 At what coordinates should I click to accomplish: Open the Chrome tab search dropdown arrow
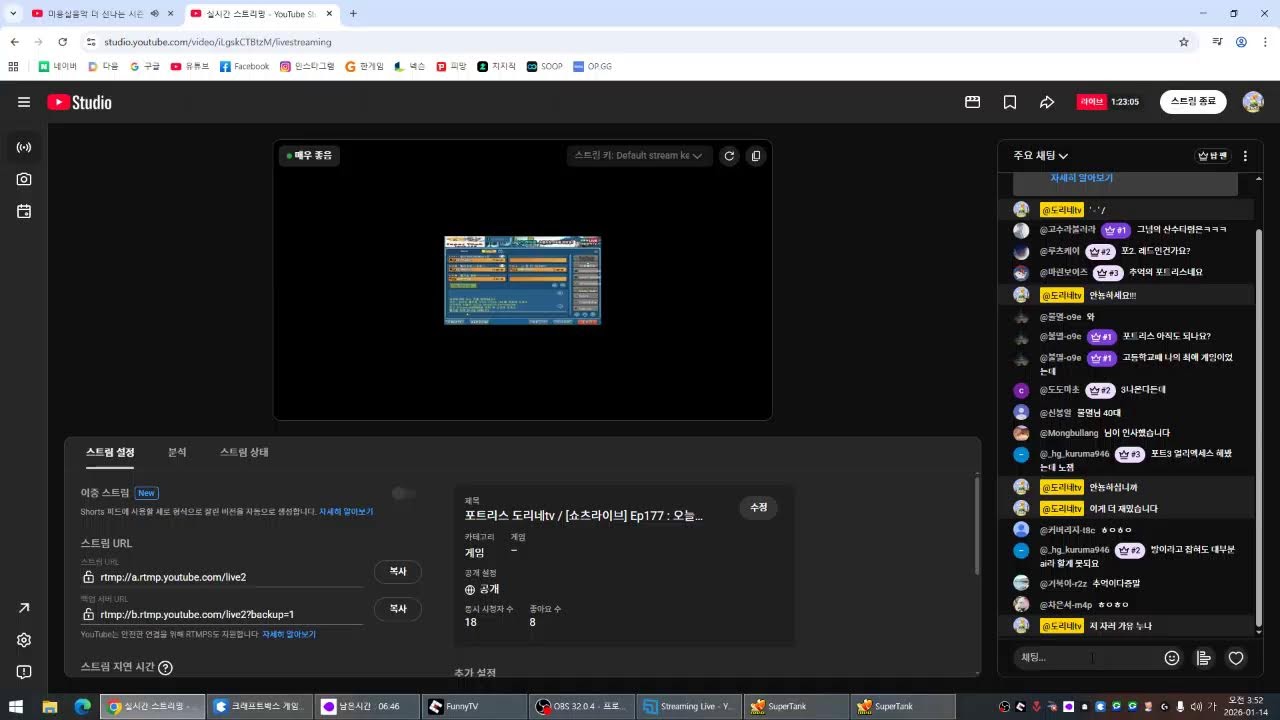coord(13,14)
